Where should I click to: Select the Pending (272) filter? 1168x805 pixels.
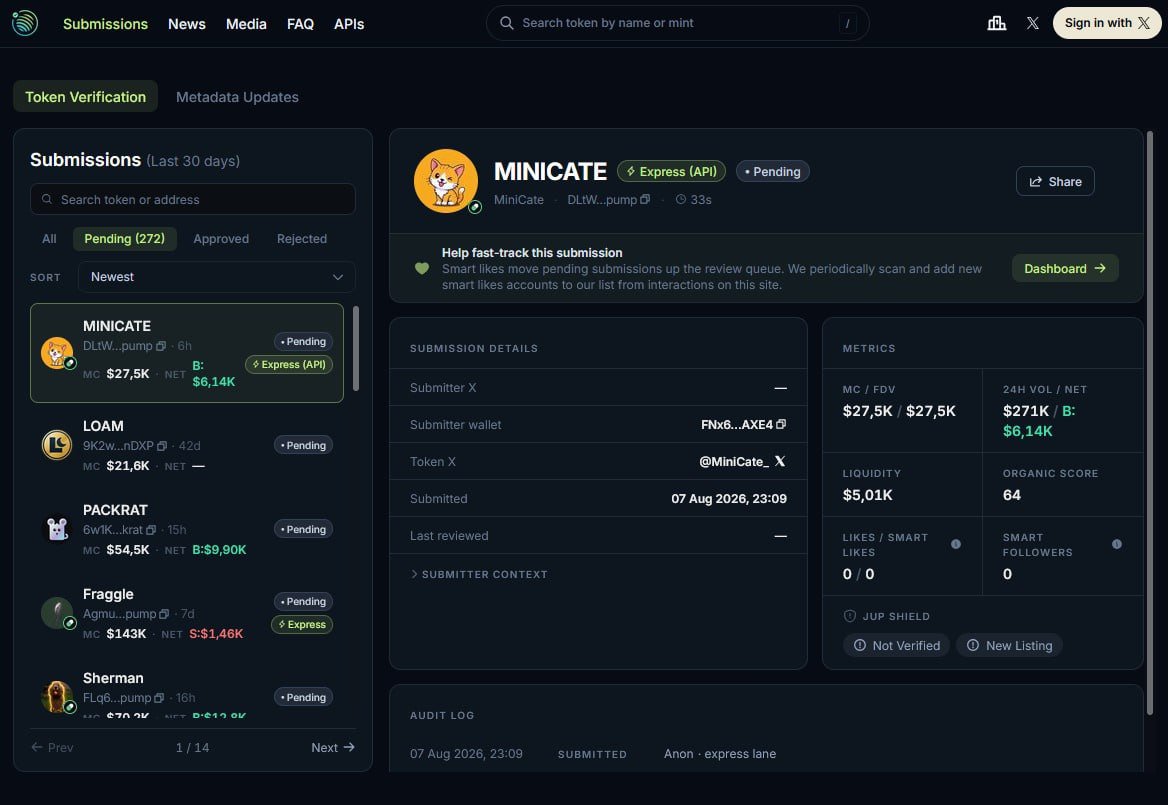click(x=124, y=239)
